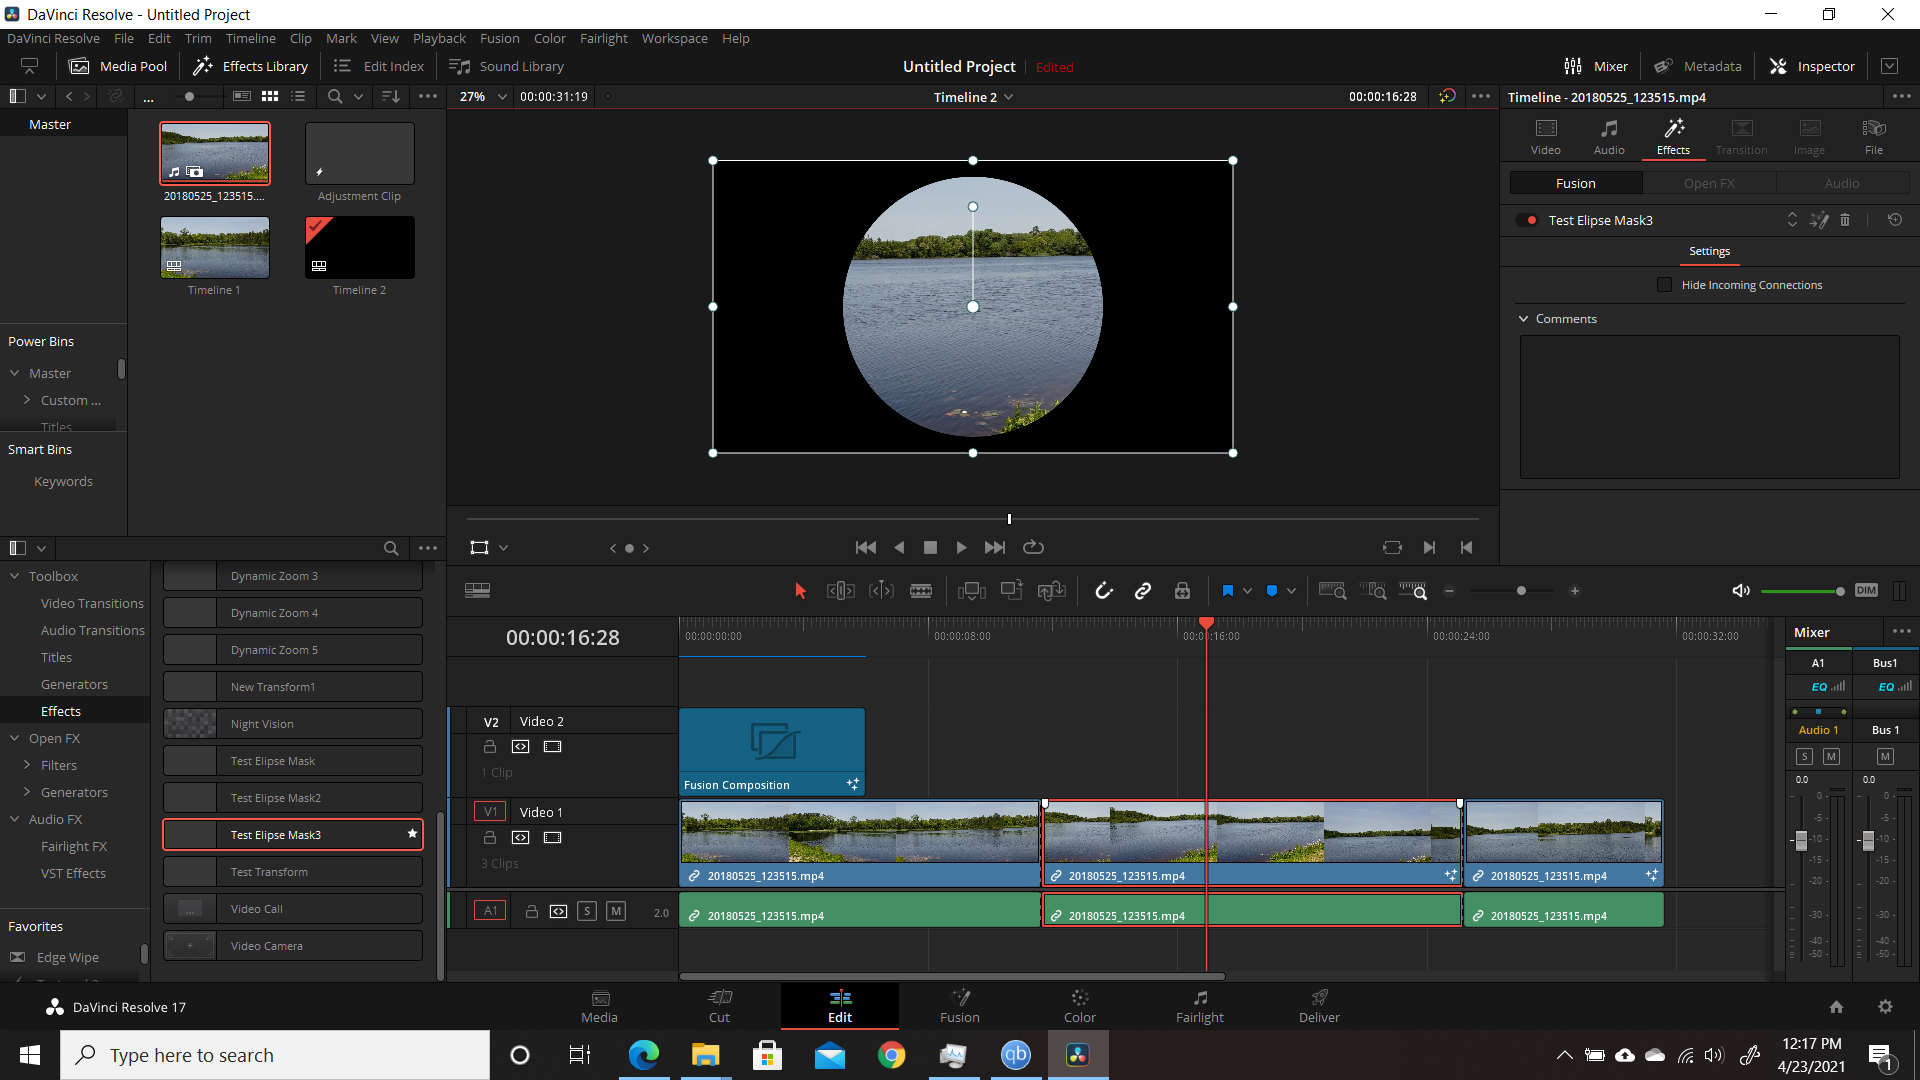1920x1080 pixels.
Task: Select the Blade Edit Mode tool
Action: point(921,591)
